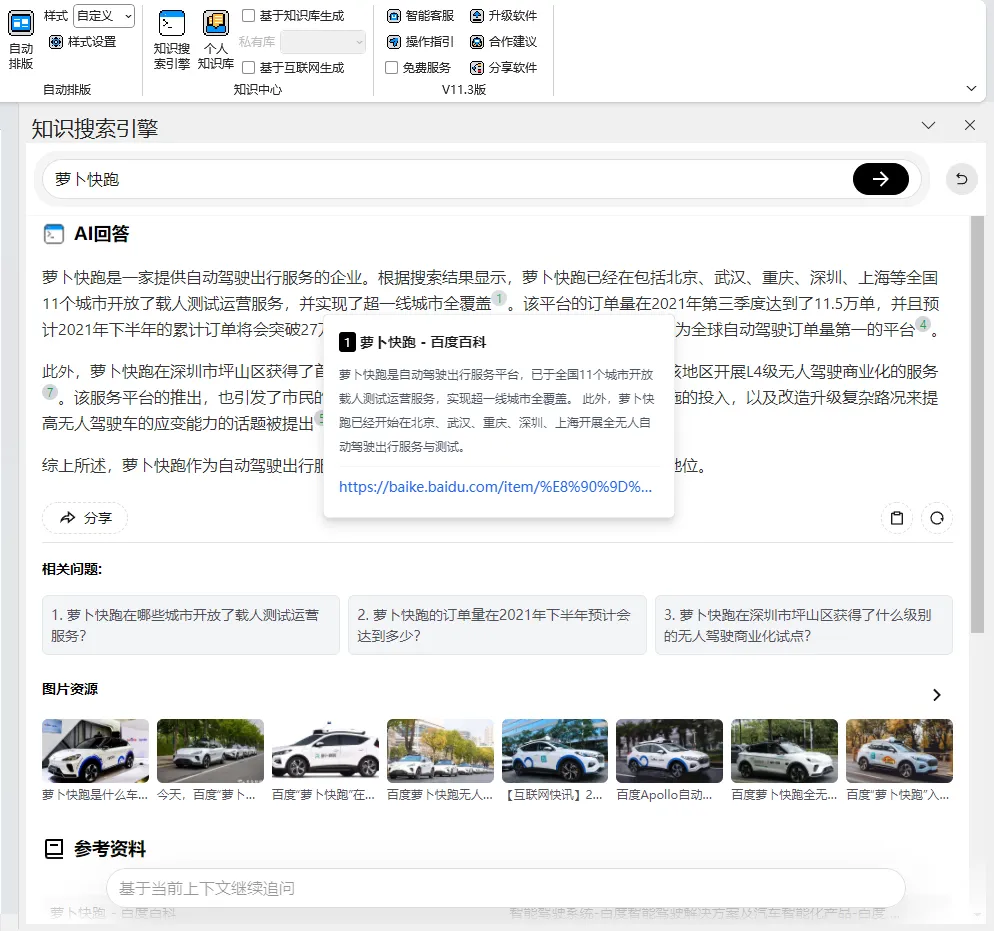Screen dimensions: 994x931
Task: Open the thumbnail 百度萝卜快跑全无…
Action: [784, 751]
